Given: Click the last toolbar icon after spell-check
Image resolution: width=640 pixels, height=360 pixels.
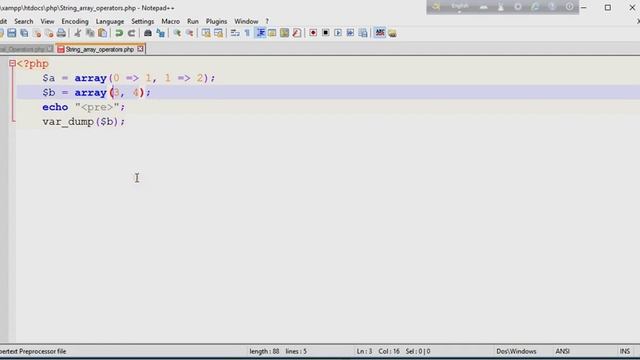Looking at the screenshot, I should pos(392,33).
